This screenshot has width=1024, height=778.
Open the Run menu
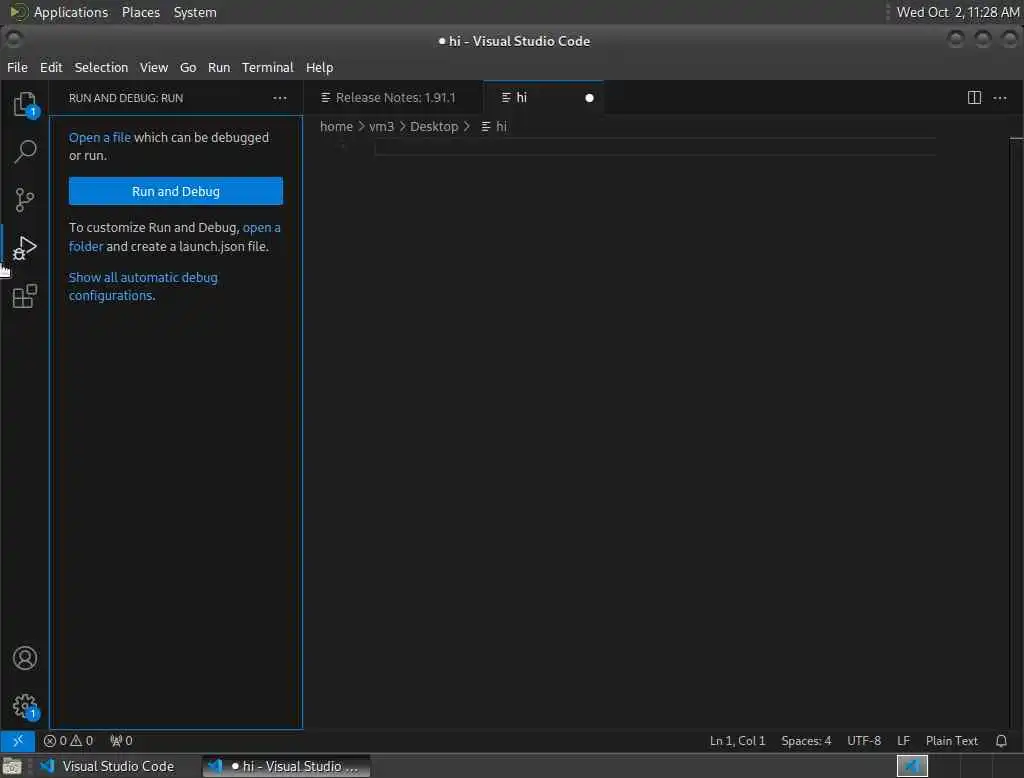[219, 67]
